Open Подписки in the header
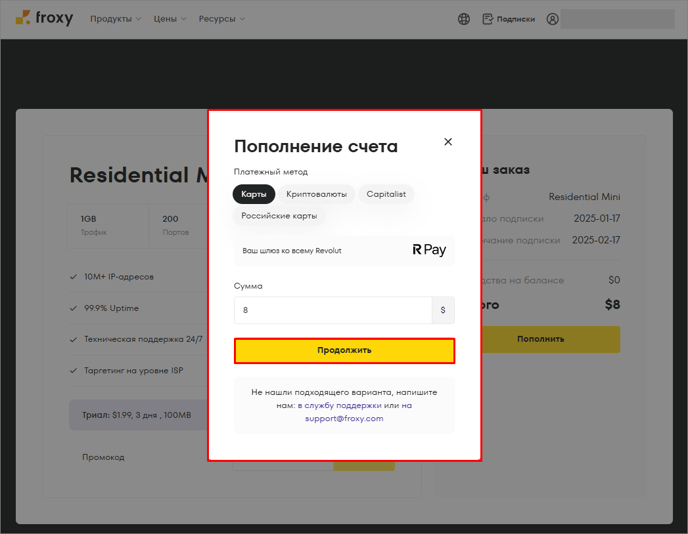This screenshot has height=534, width=688. point(509,19)
